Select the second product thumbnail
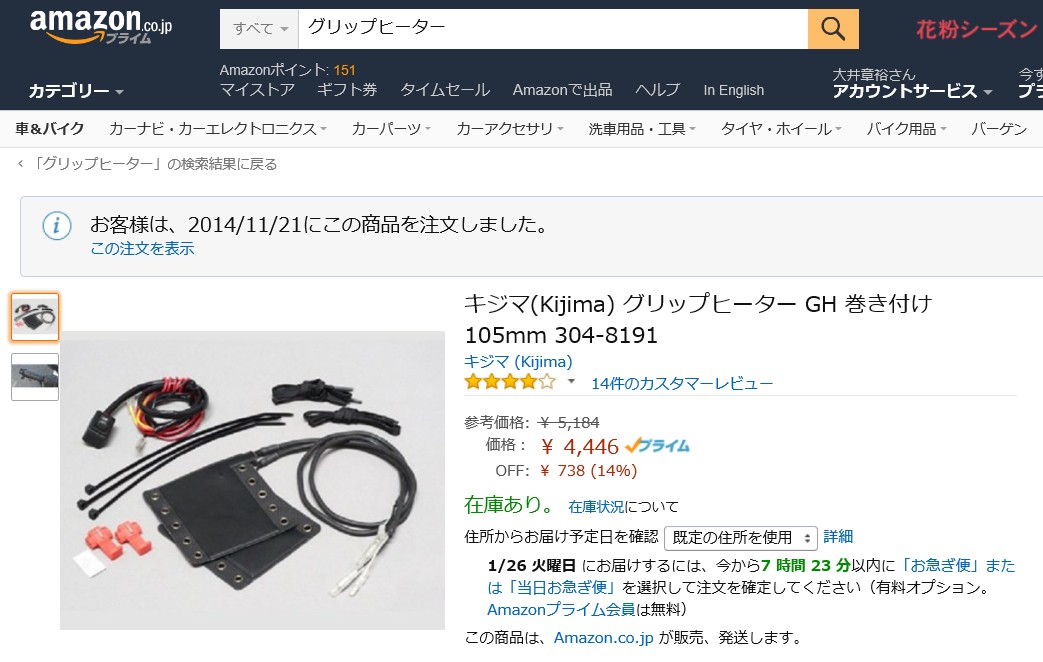Screen dimensions: 1043x662 (x=35, y=377)
